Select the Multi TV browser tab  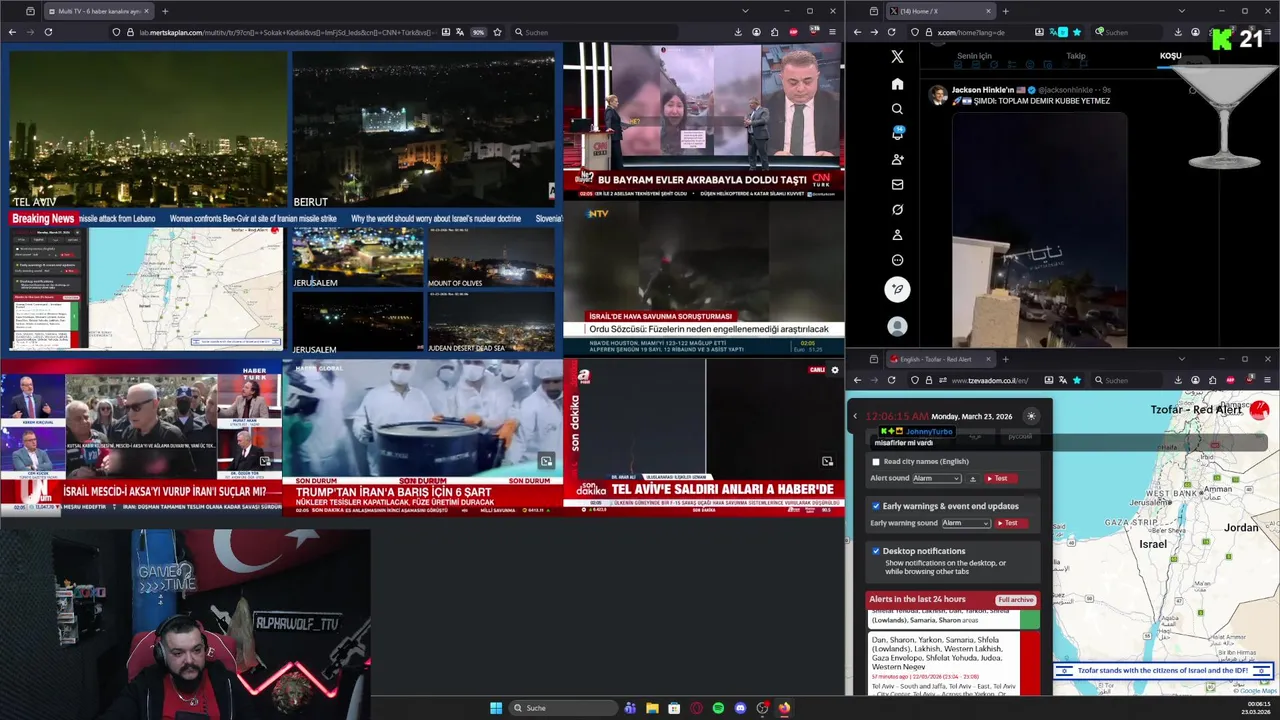click(98, 11)
